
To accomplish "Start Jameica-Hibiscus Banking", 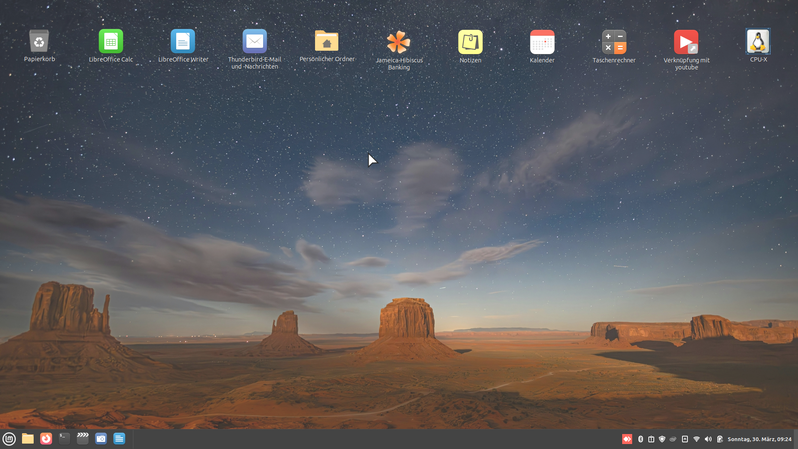I will click(x=398, y=42).
